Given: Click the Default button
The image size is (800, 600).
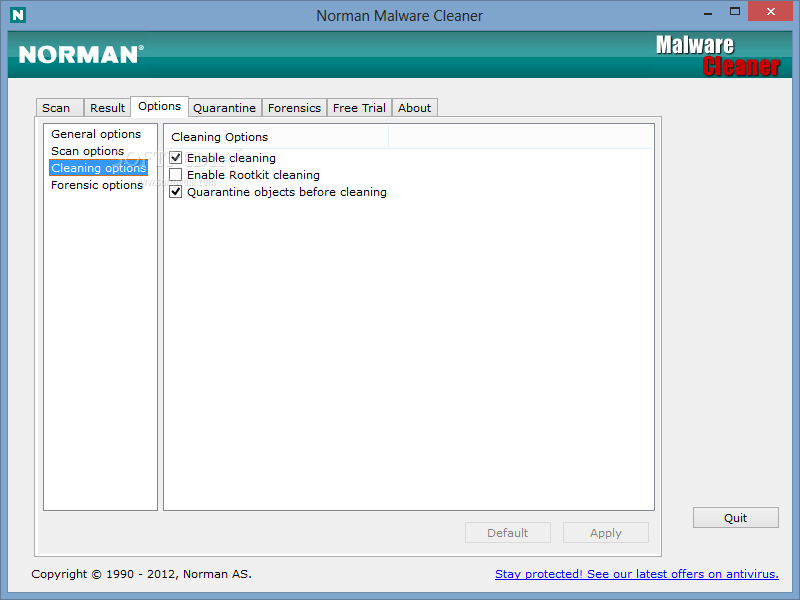Looking at the screenshot, I should (508, 533).
